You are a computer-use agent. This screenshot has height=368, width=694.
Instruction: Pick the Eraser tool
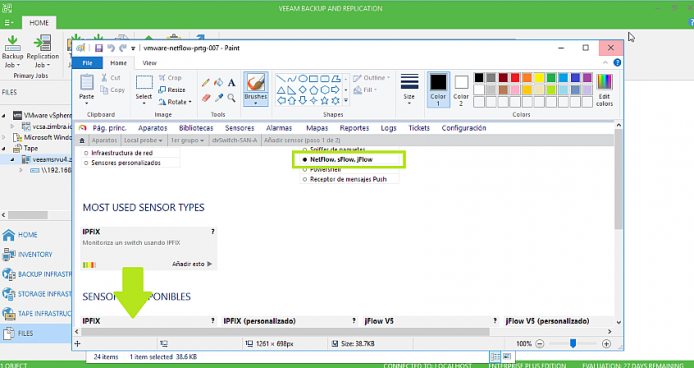(206, 97)
